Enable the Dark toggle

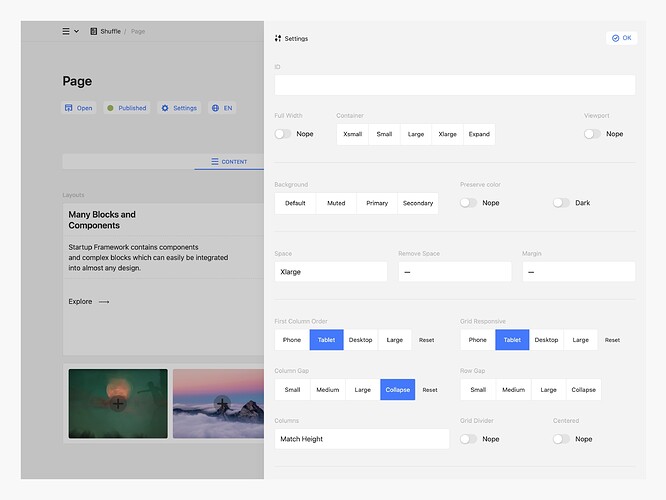561,203
